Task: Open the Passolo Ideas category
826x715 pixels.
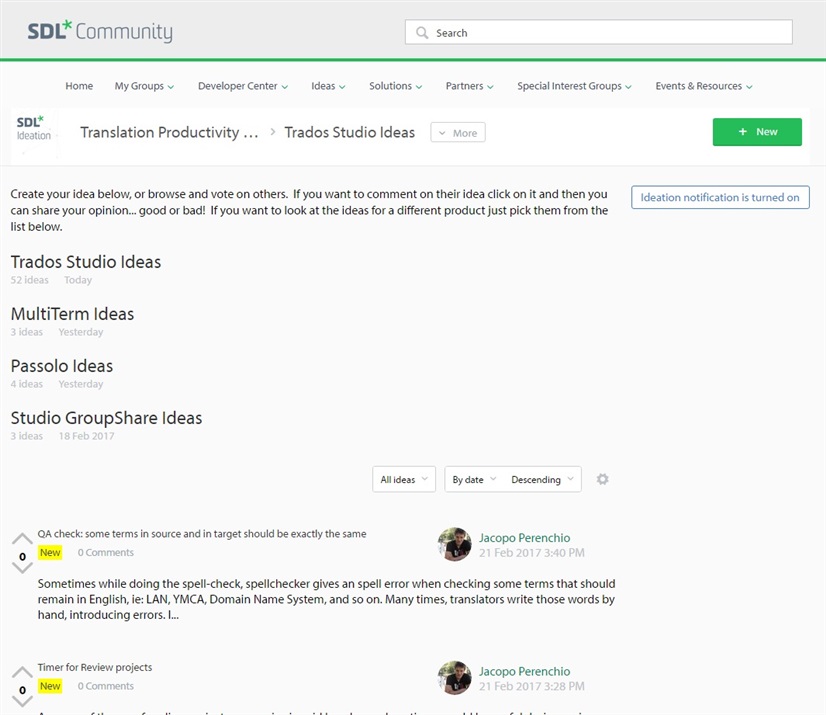Action: pos(62,366)
